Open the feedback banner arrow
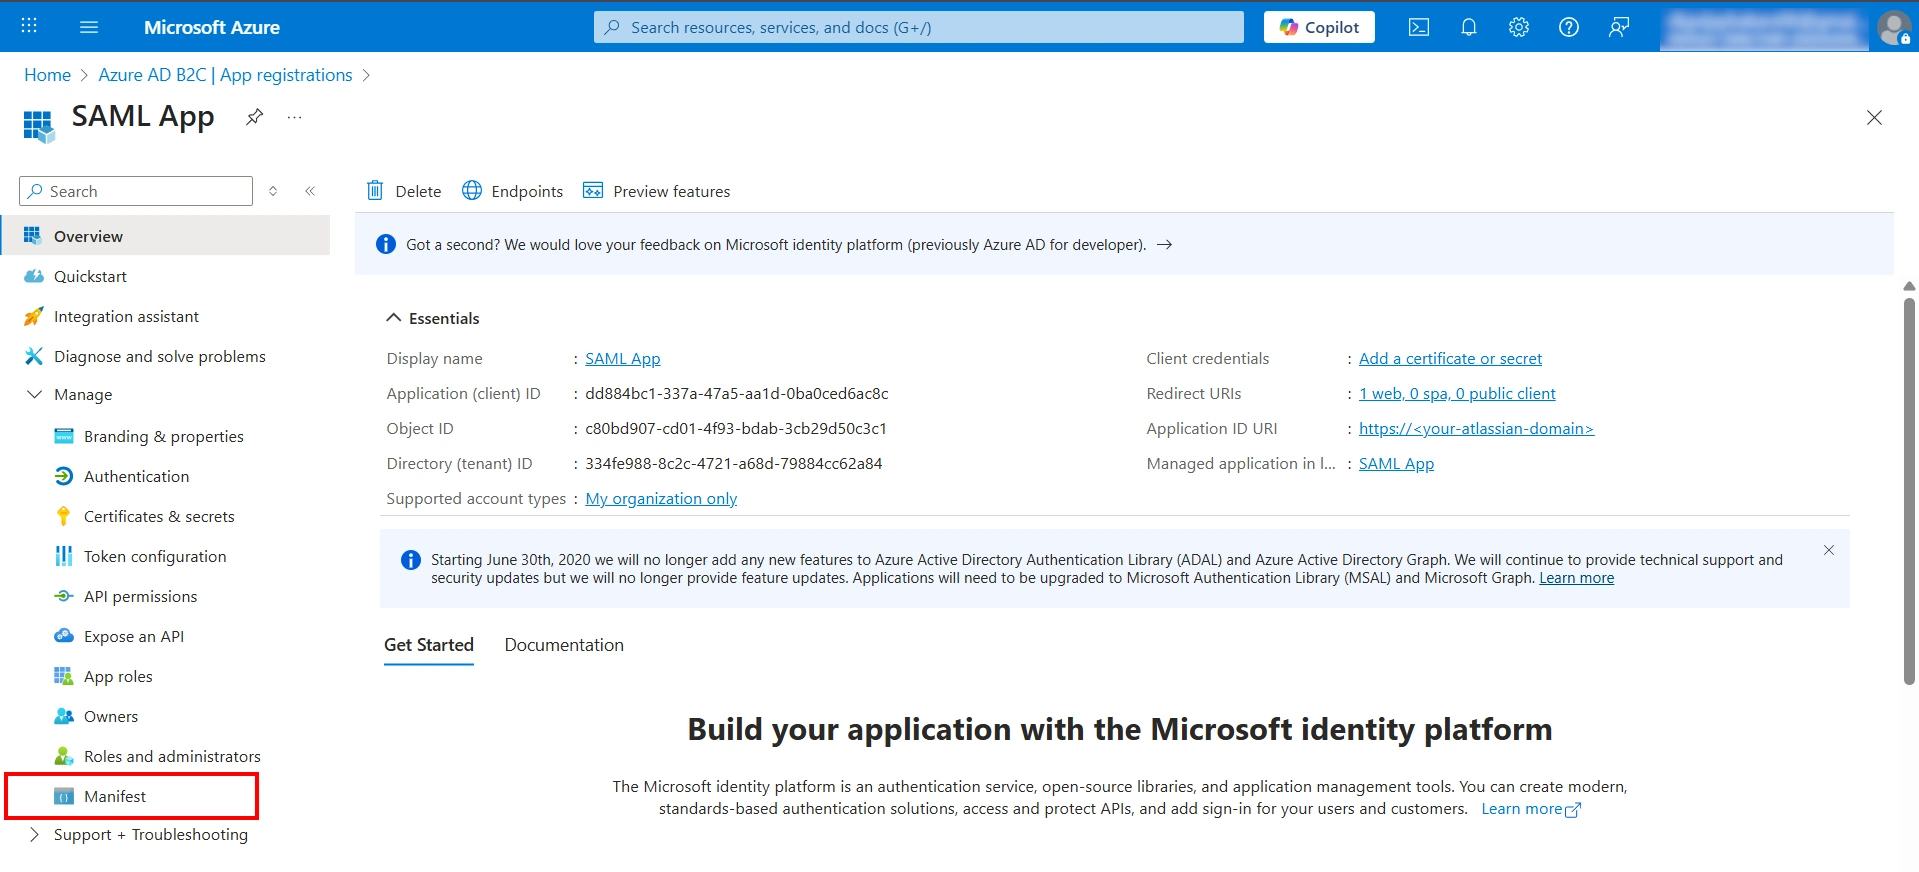This screenshot has width=1919, height=872. (x=1164, y=244)
